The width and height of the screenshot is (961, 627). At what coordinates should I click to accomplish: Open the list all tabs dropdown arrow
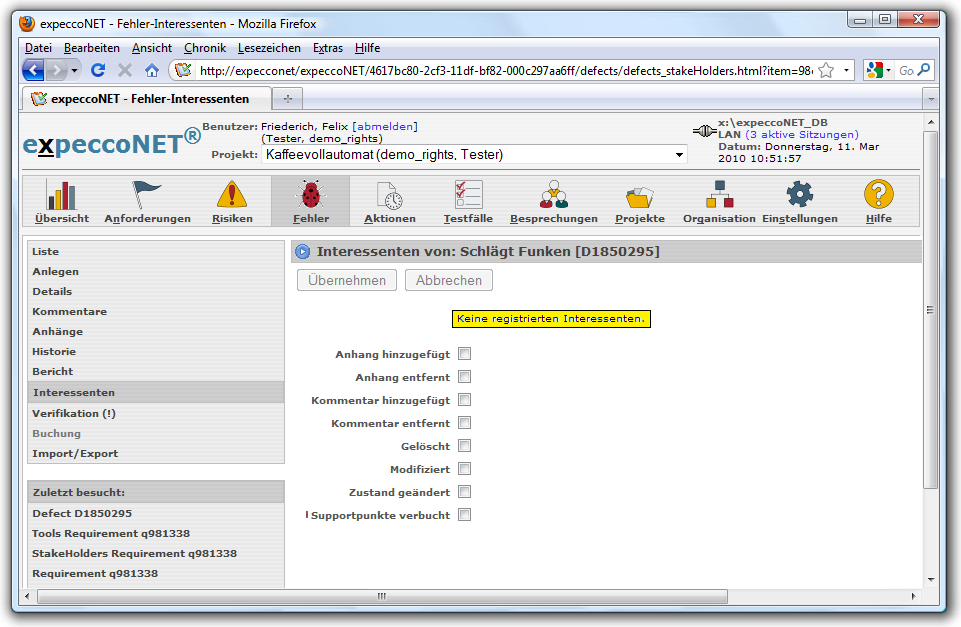coord(930,99)
